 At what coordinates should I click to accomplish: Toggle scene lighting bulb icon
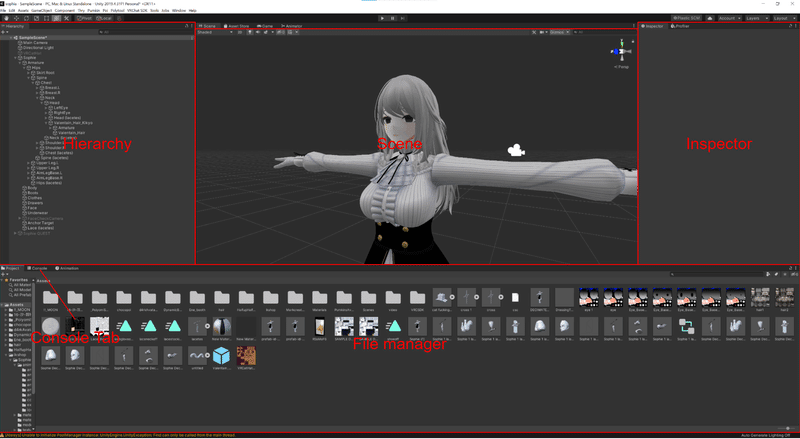click(x=250, y=32)
